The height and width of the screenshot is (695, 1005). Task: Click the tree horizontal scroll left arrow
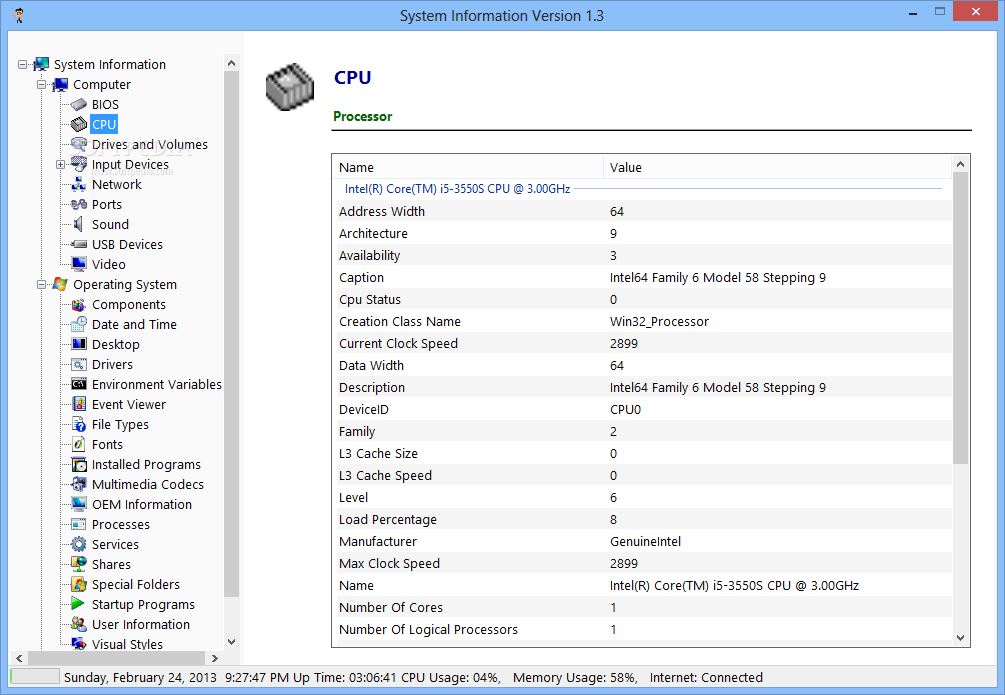pyautogui.click(x=19, y=658)
